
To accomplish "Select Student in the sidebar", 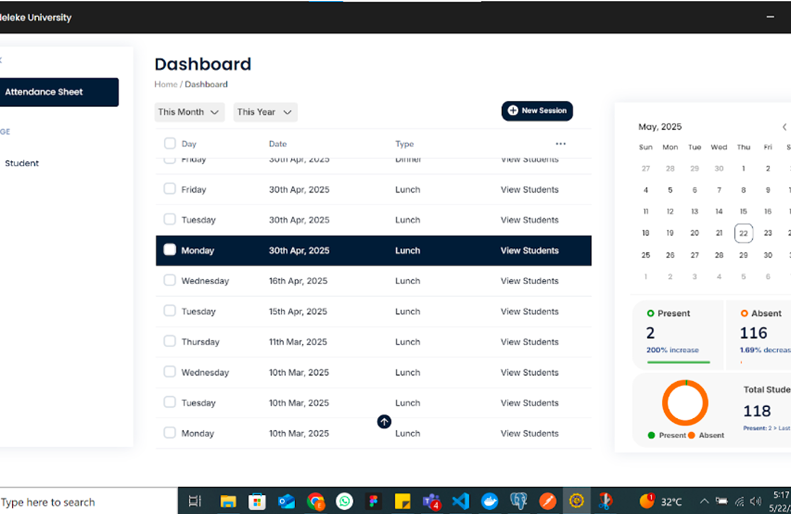I will (22, 163).
